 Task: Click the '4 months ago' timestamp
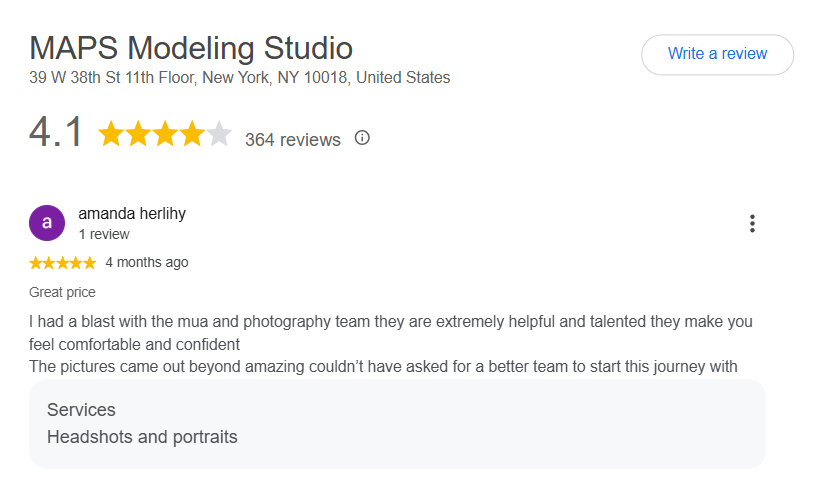(x=147, y=262)
